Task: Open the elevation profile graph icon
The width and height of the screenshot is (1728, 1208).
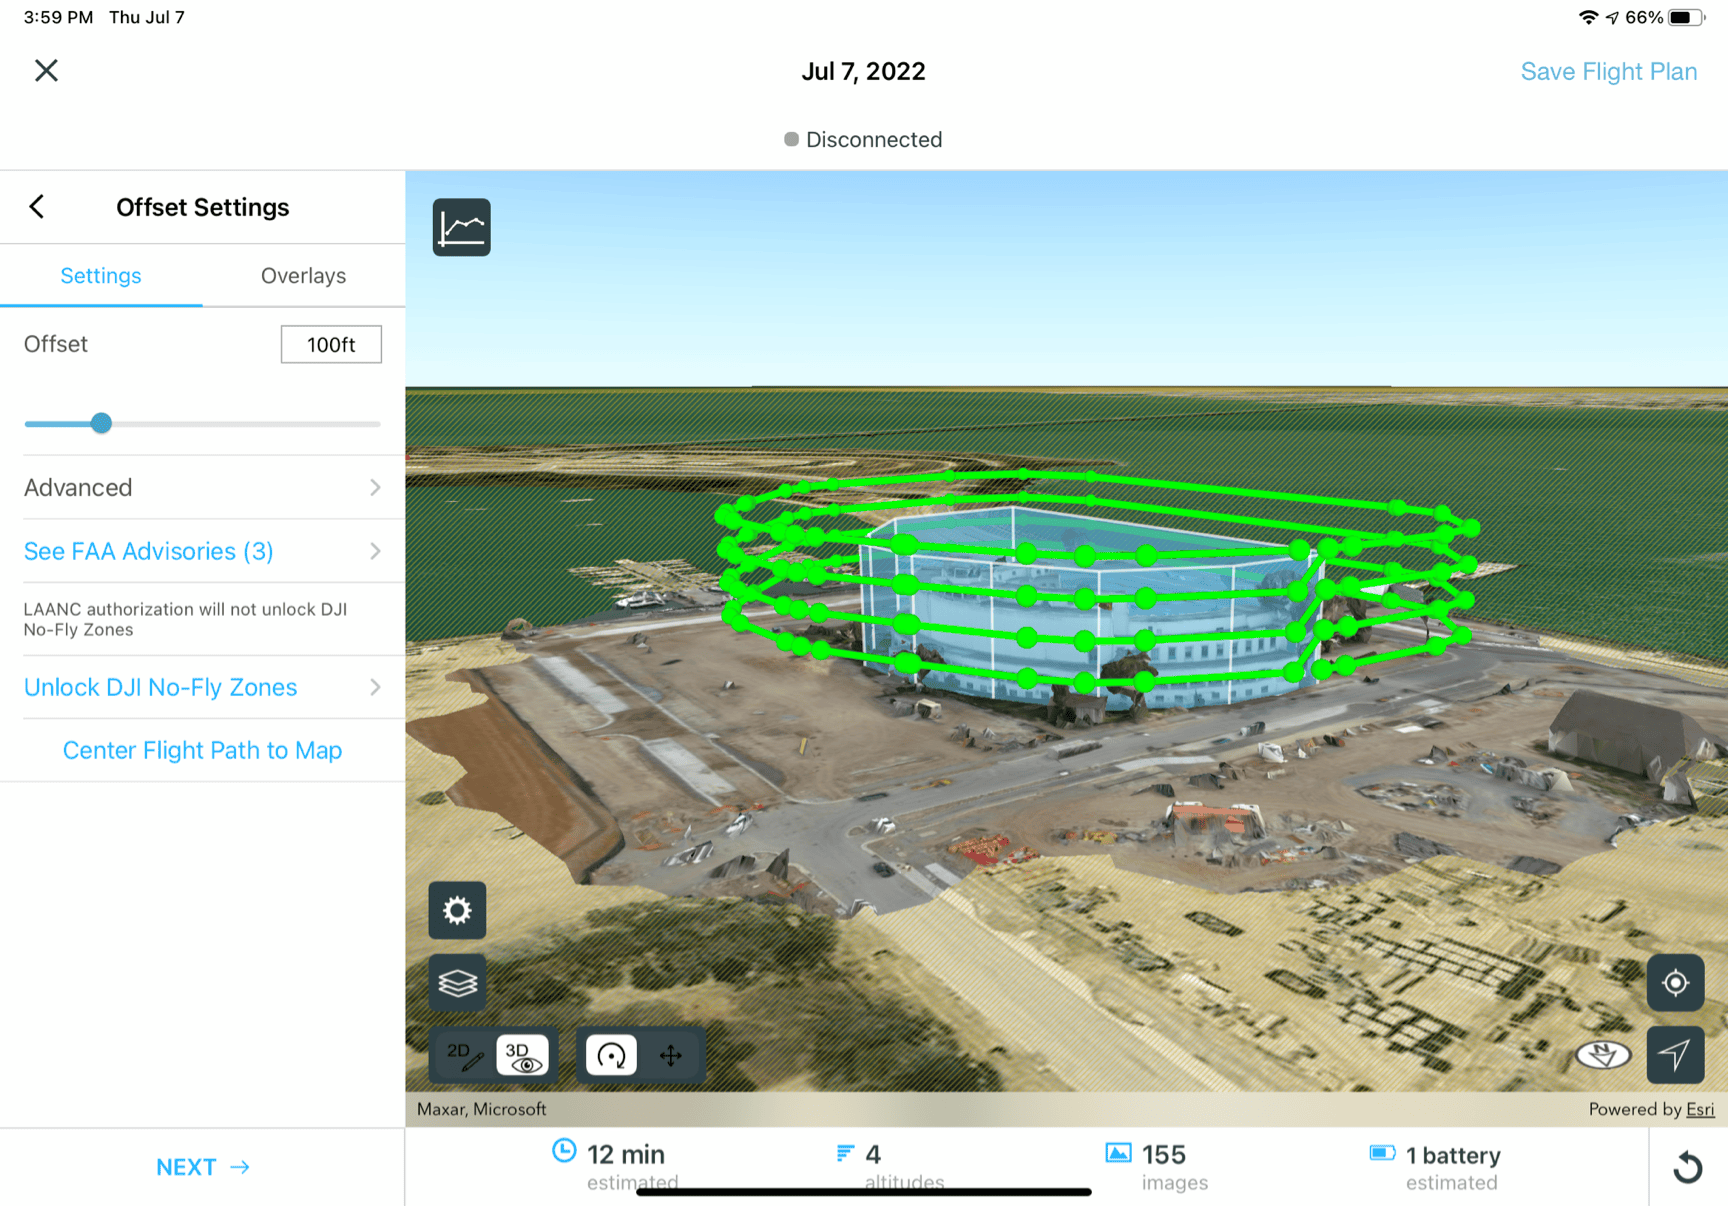Action: coord(461,227)
